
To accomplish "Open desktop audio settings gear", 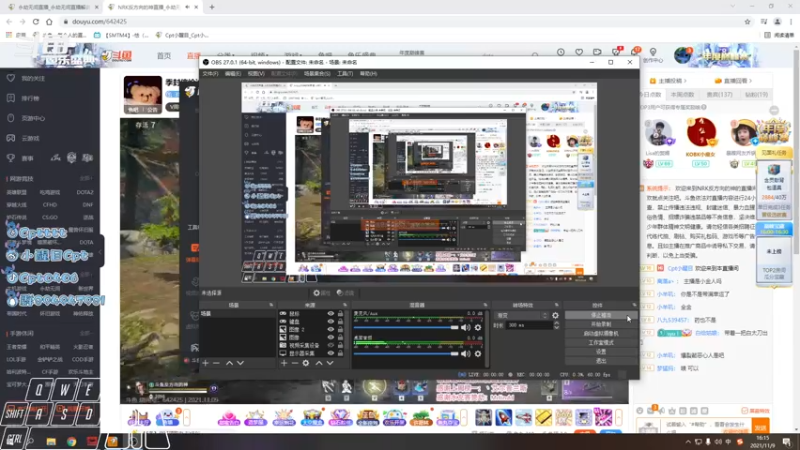I will pyautogui.click(x=478, y=354).
